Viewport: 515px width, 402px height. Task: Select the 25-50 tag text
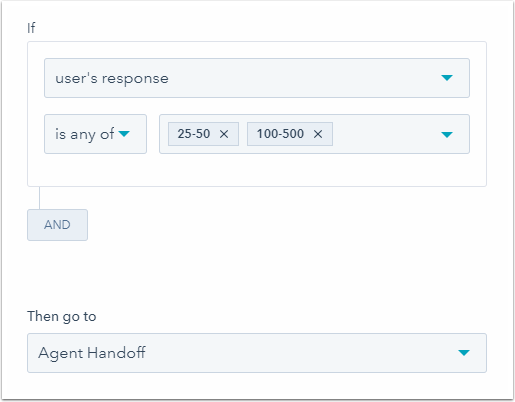[x=194, y=134]
